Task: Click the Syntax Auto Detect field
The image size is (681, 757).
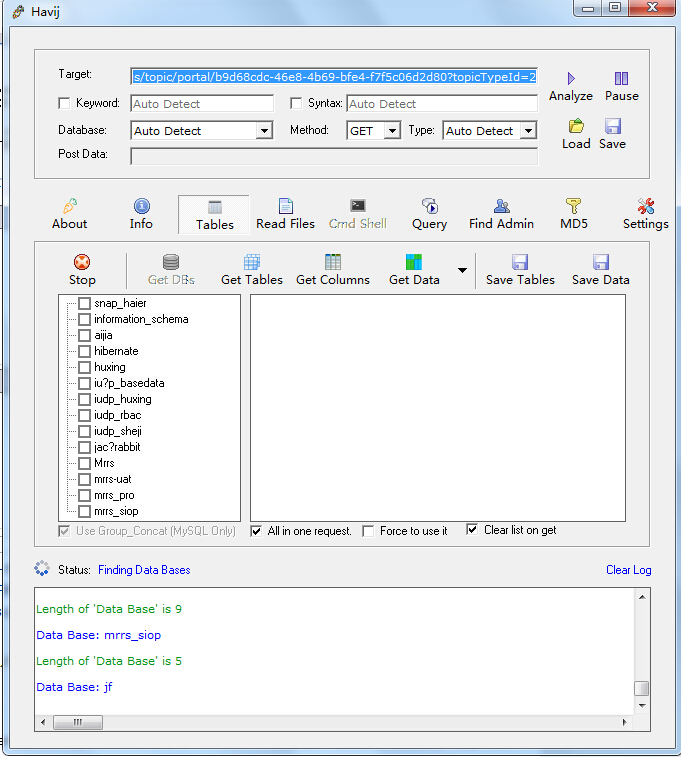Action: pos(442,104)
